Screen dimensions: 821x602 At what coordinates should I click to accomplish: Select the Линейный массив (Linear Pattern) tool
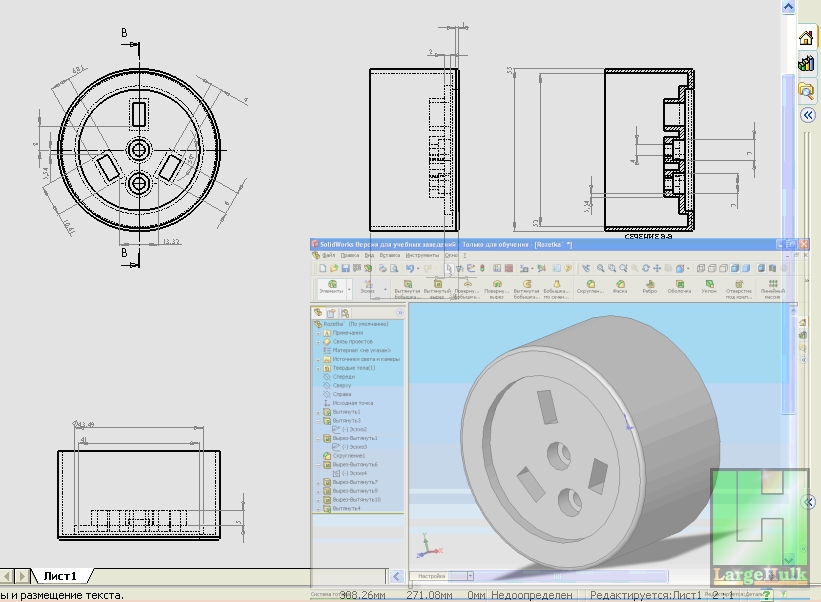772,285
